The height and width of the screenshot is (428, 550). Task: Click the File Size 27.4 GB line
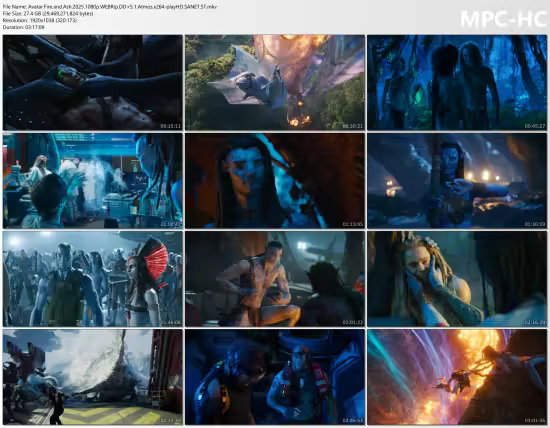coord(48,13)
